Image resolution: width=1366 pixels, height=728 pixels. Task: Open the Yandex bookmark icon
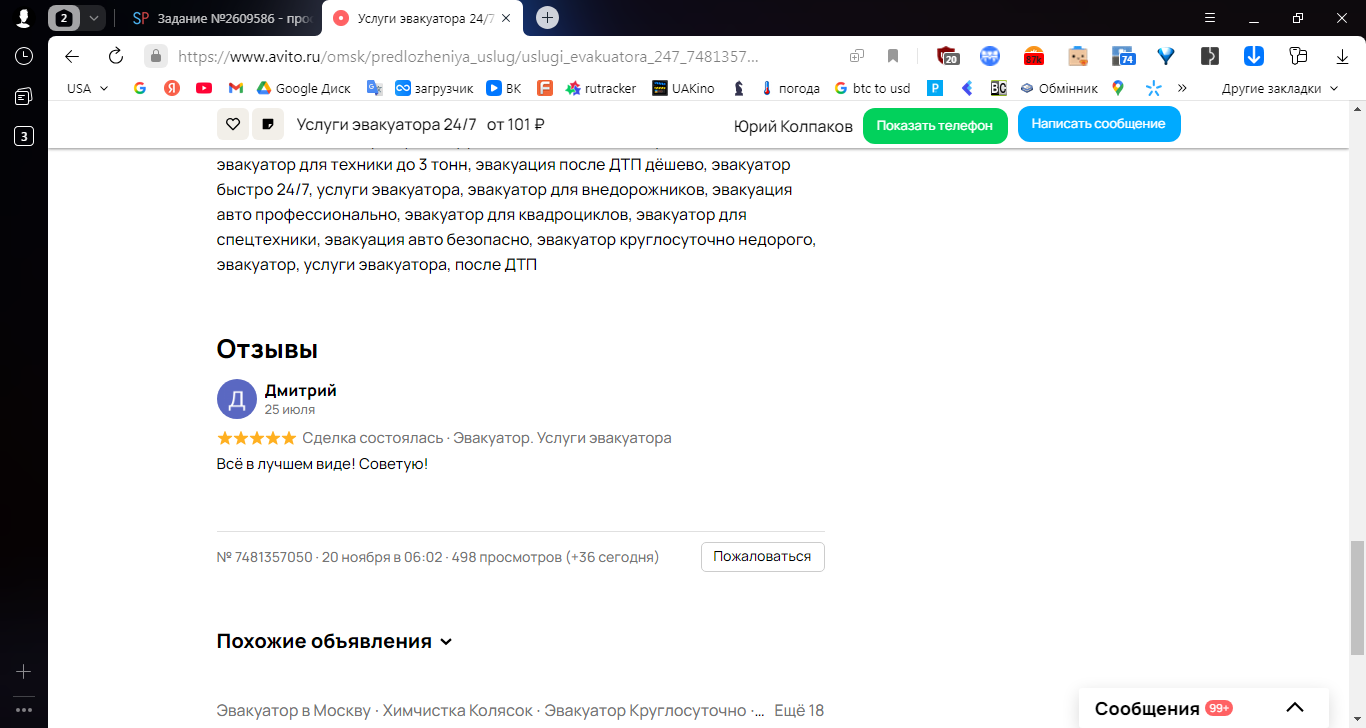pos(172,88)
